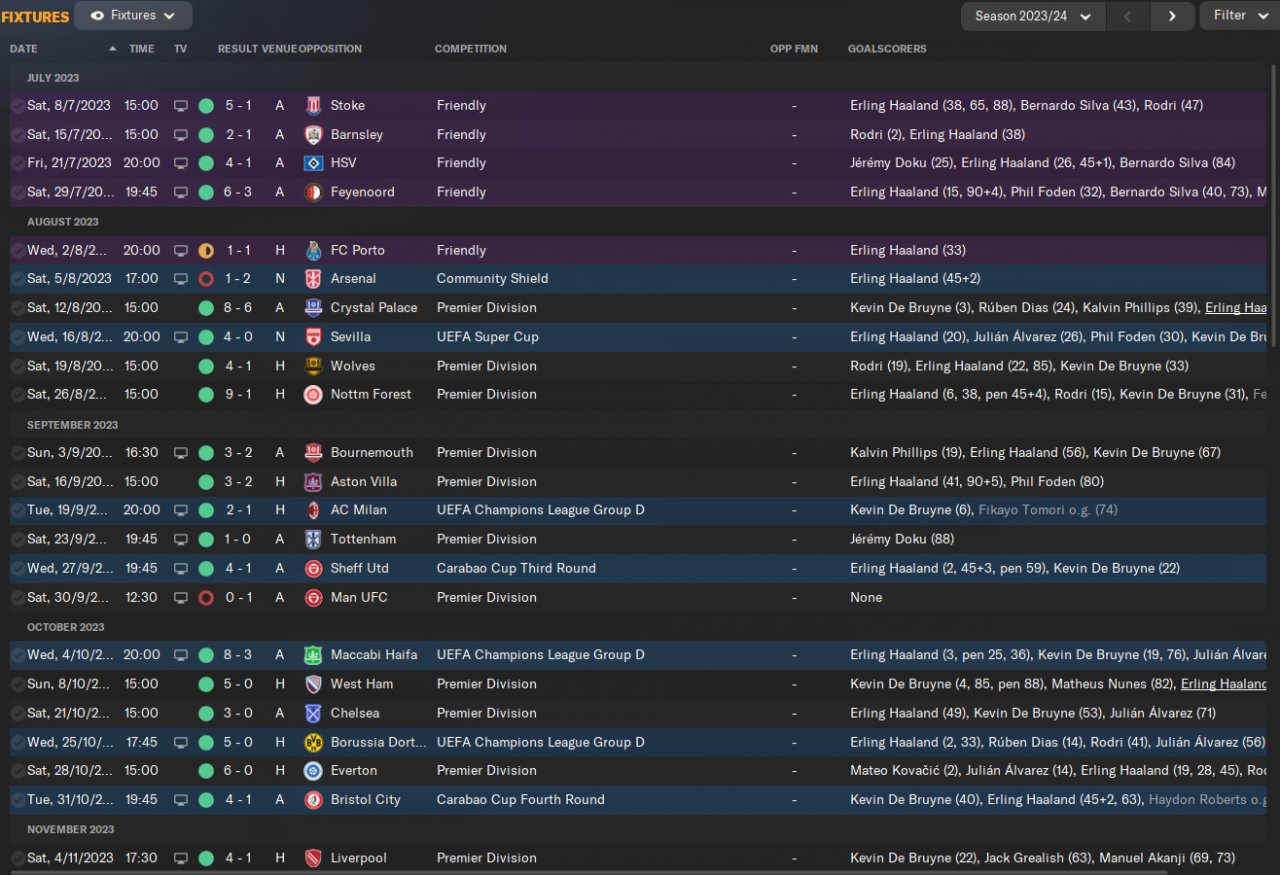The width and height of the screenshot is (1280, 875).
Task: Click the Liverpool club badge icon
Action: point(313,858)
